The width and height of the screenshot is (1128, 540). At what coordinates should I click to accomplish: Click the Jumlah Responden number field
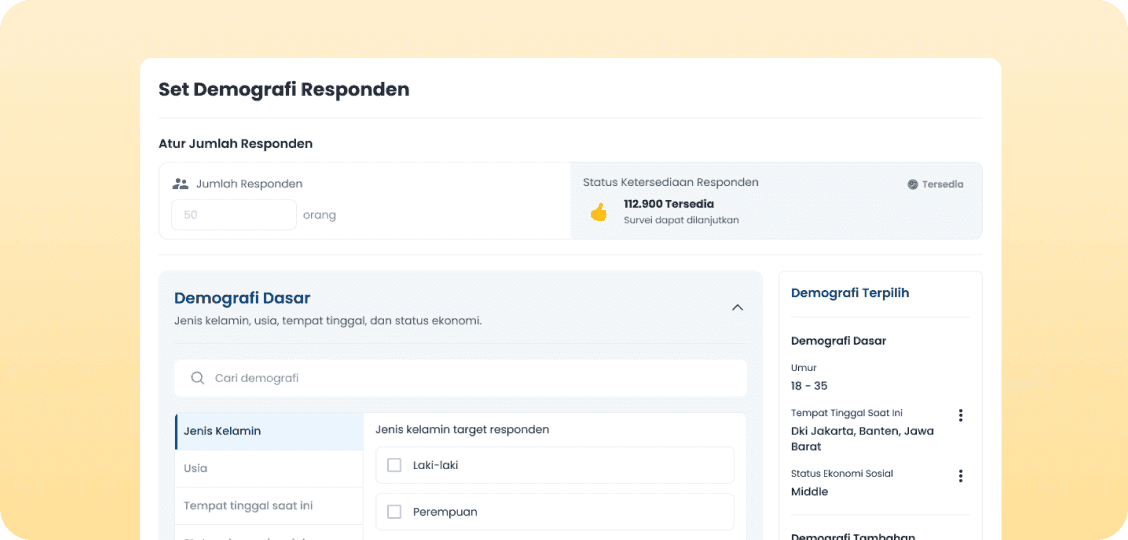(234, 215)
